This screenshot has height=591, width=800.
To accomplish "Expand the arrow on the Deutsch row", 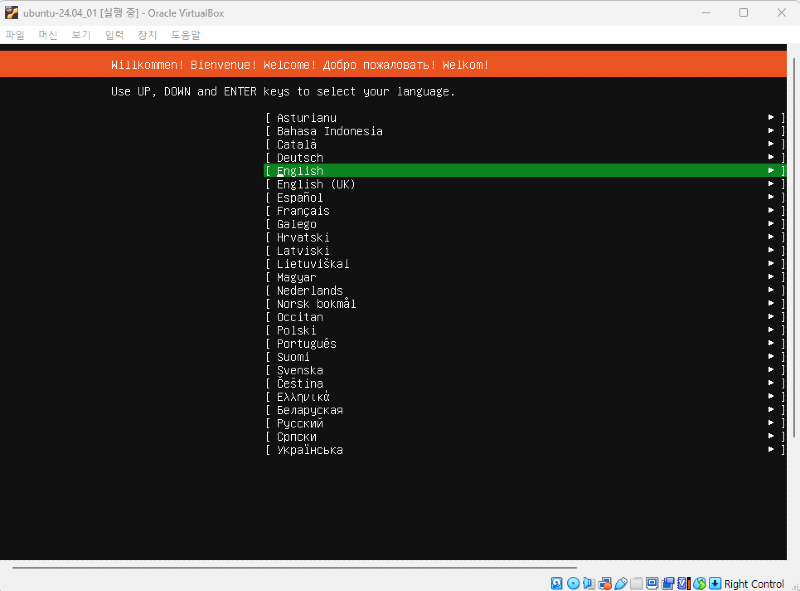I will [x=771, y=158].
